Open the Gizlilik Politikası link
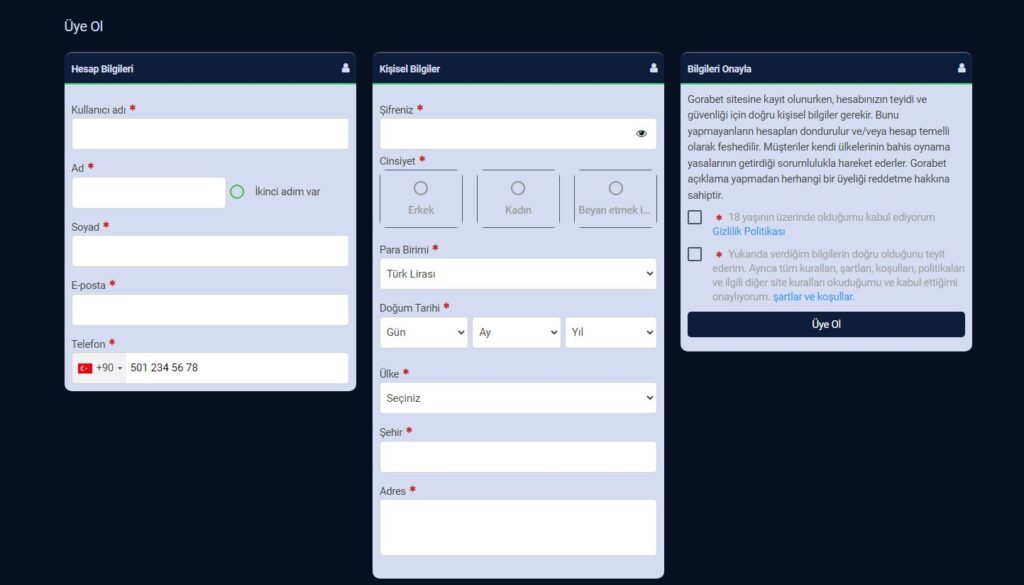The width and height of the screenshot is (1024, 585). point(748,232)
